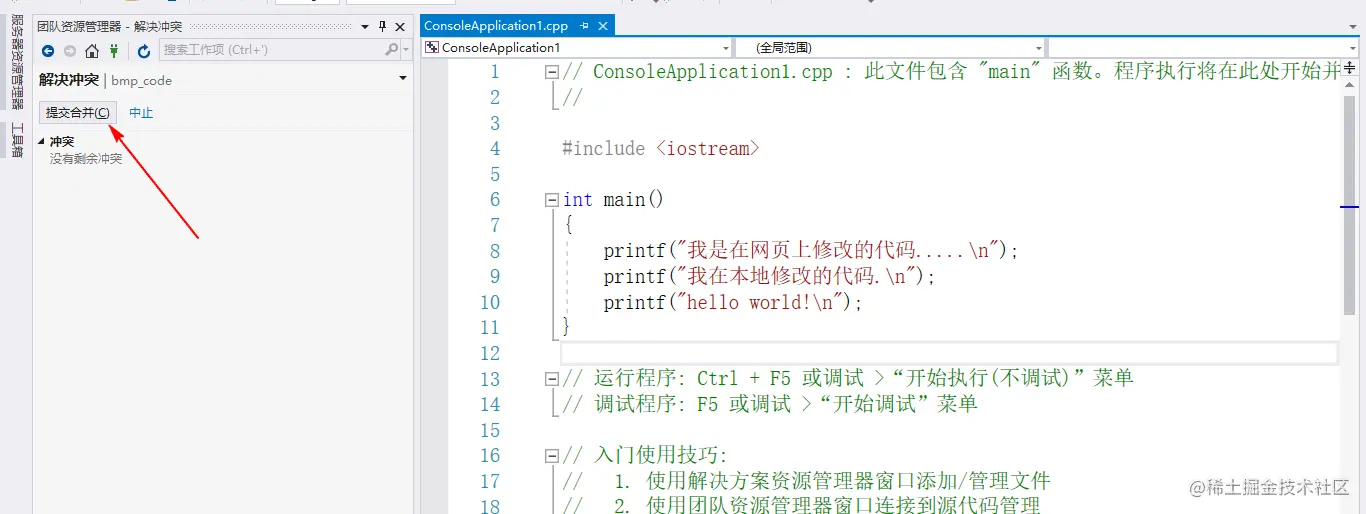Go back in Team Explorer

48,50
